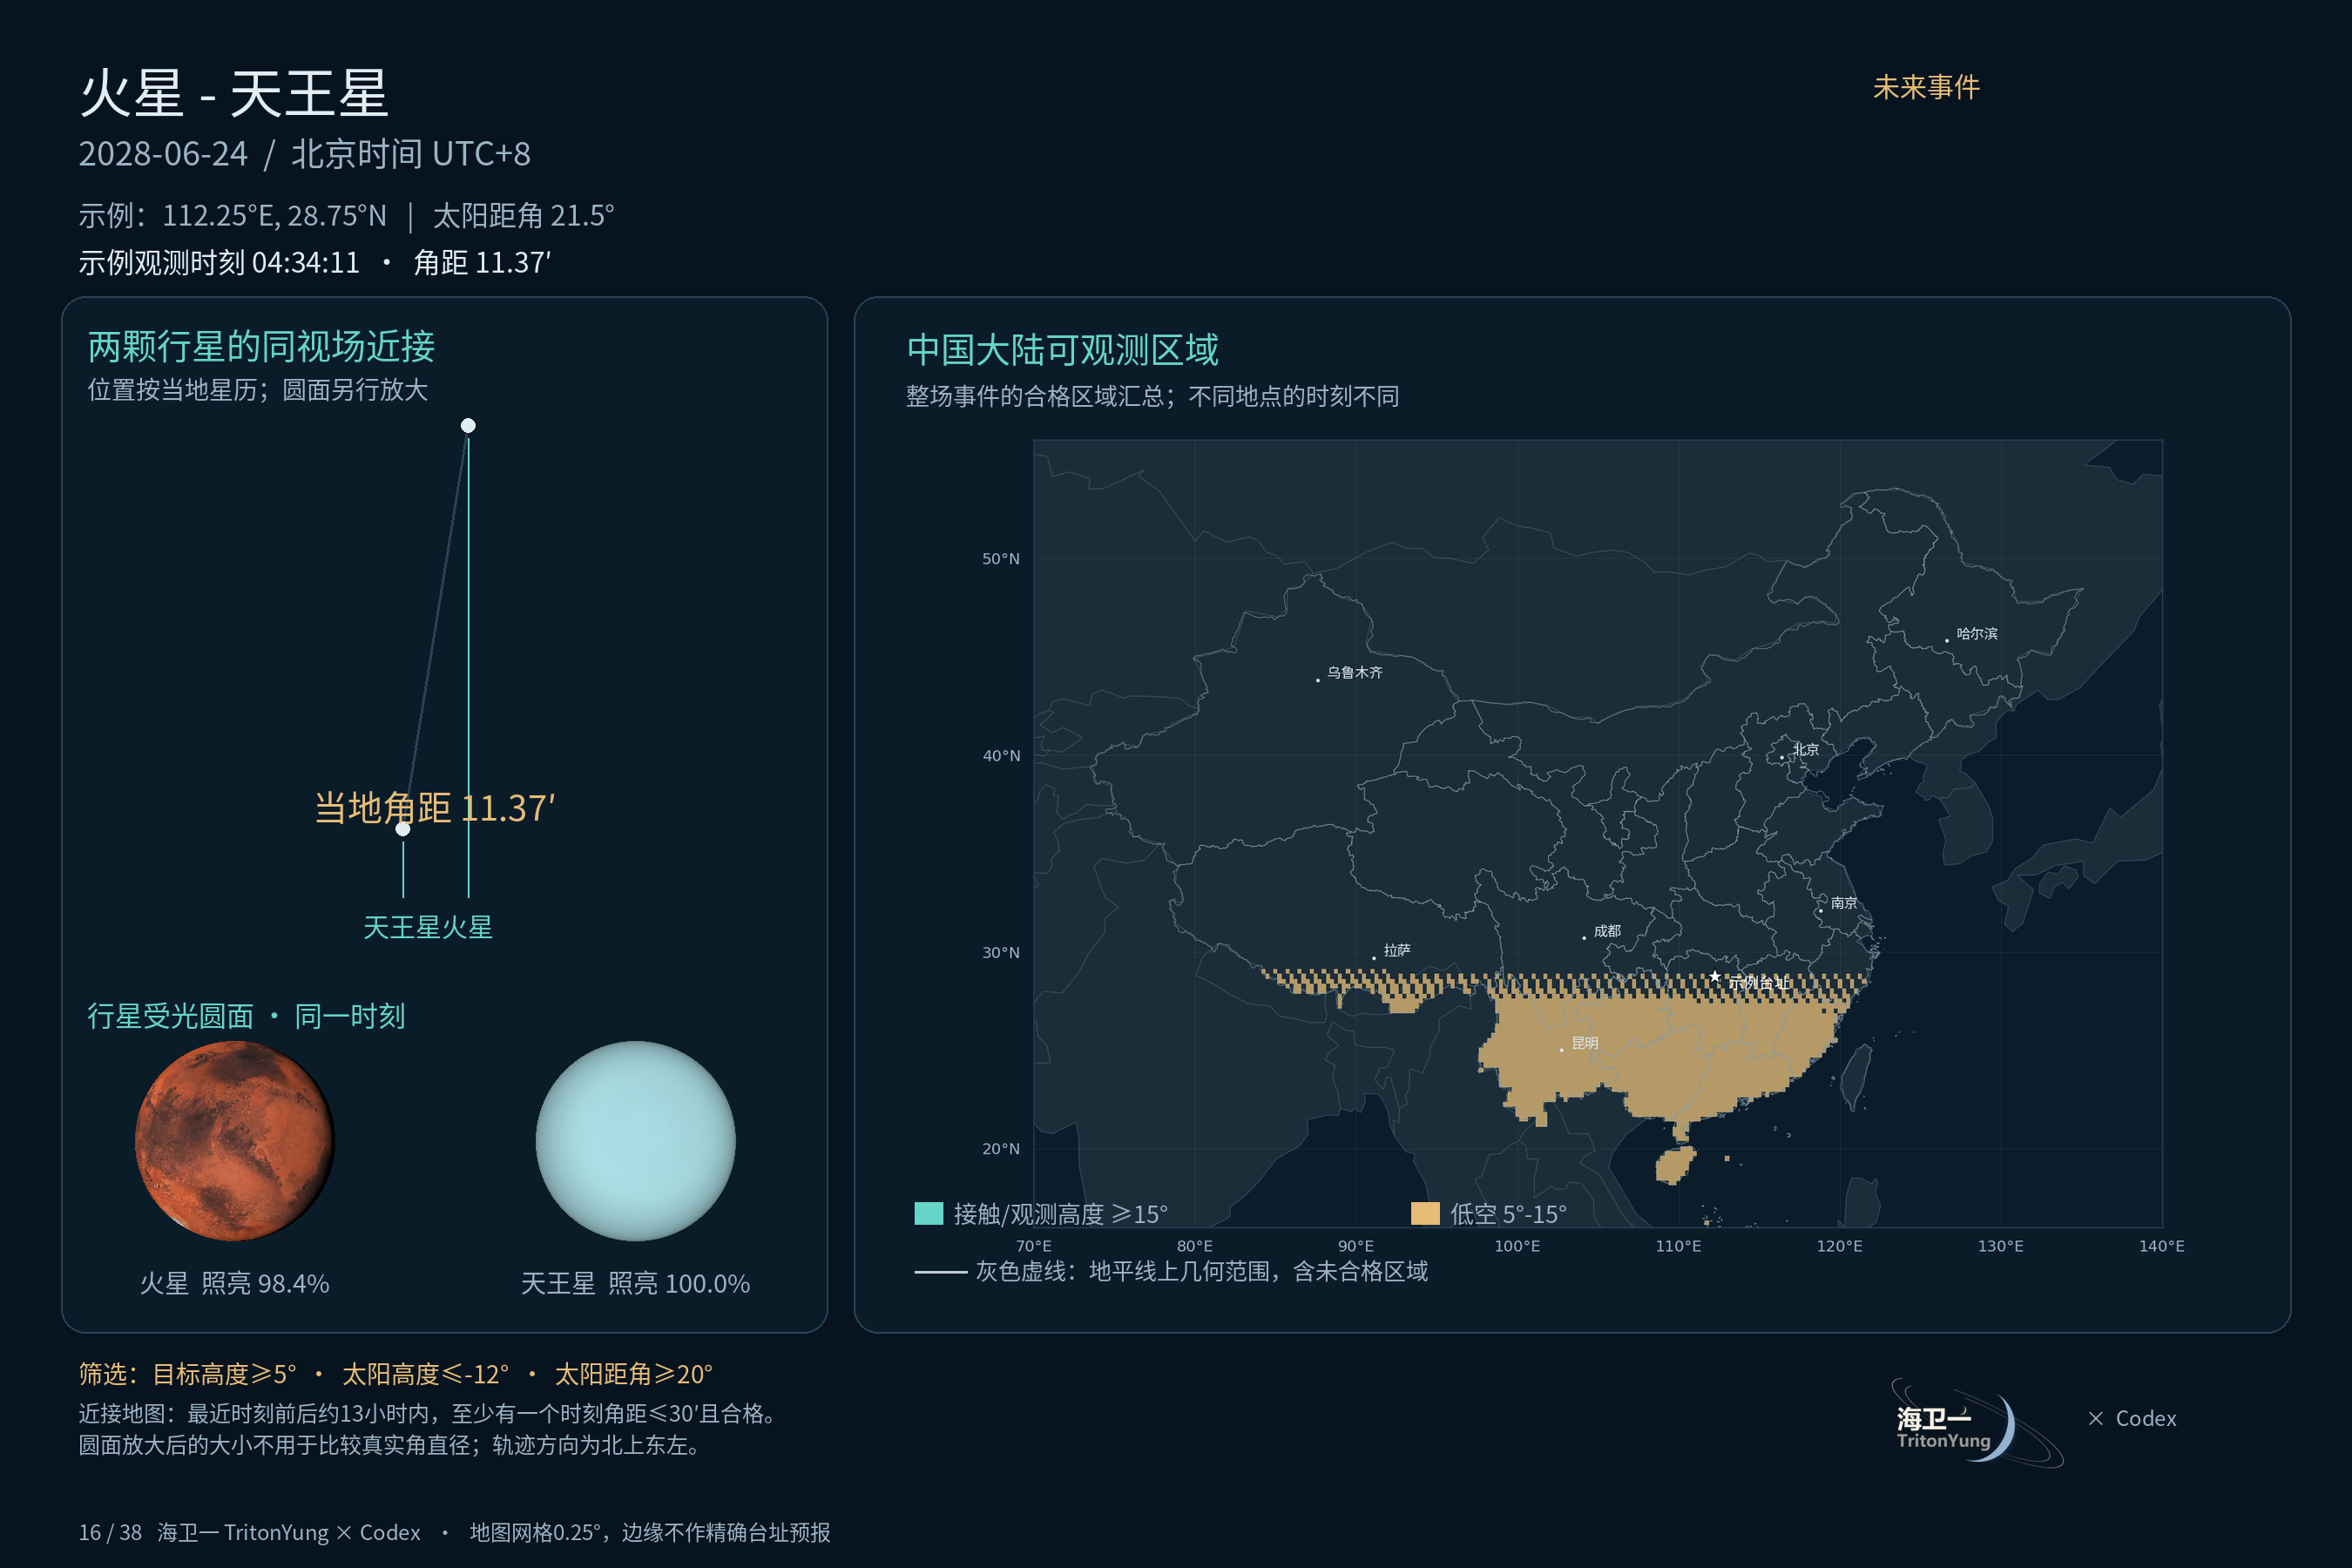Click the 太阳距角 21.5° coordinates line

347,216
